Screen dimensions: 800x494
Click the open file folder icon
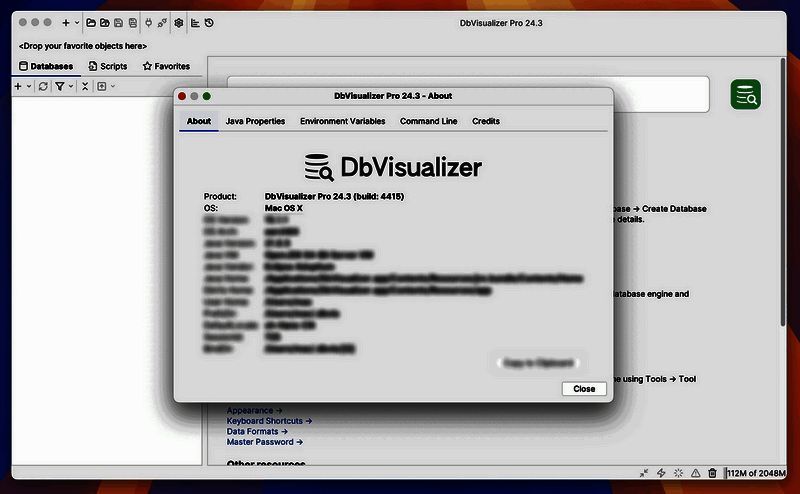tap(91, 22)
